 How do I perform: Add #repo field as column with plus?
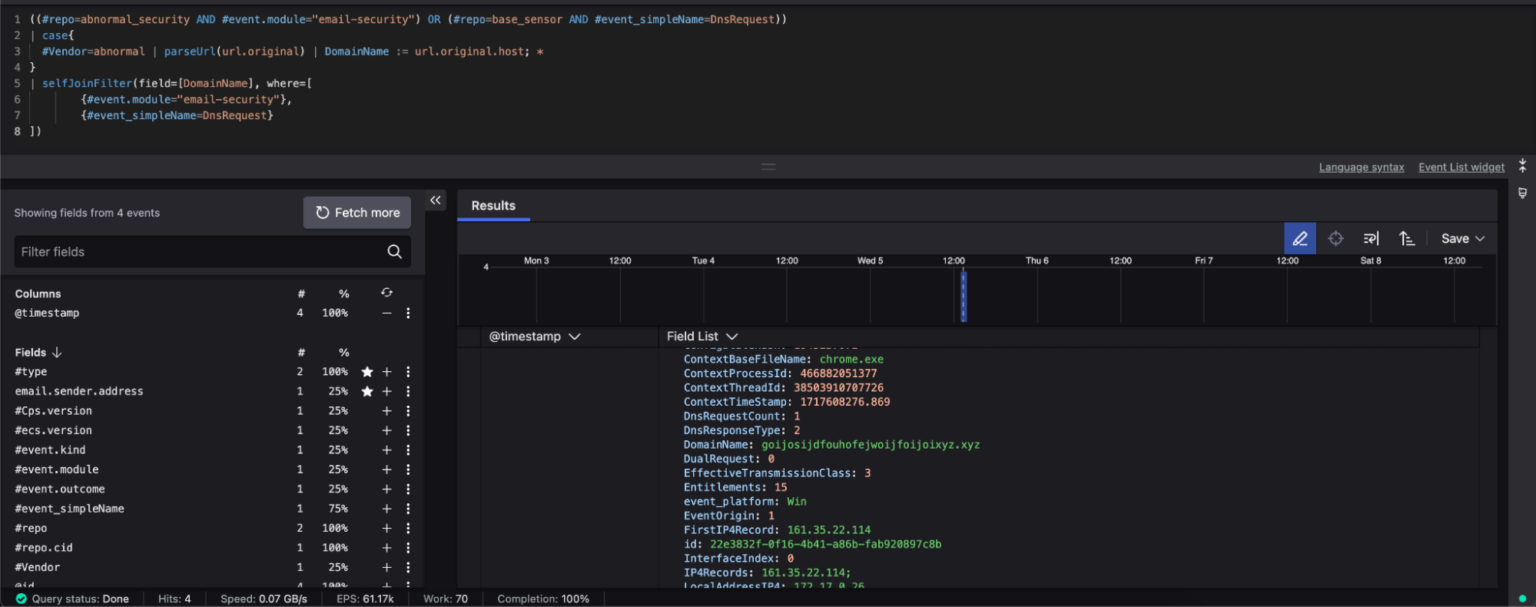(387, 529)
